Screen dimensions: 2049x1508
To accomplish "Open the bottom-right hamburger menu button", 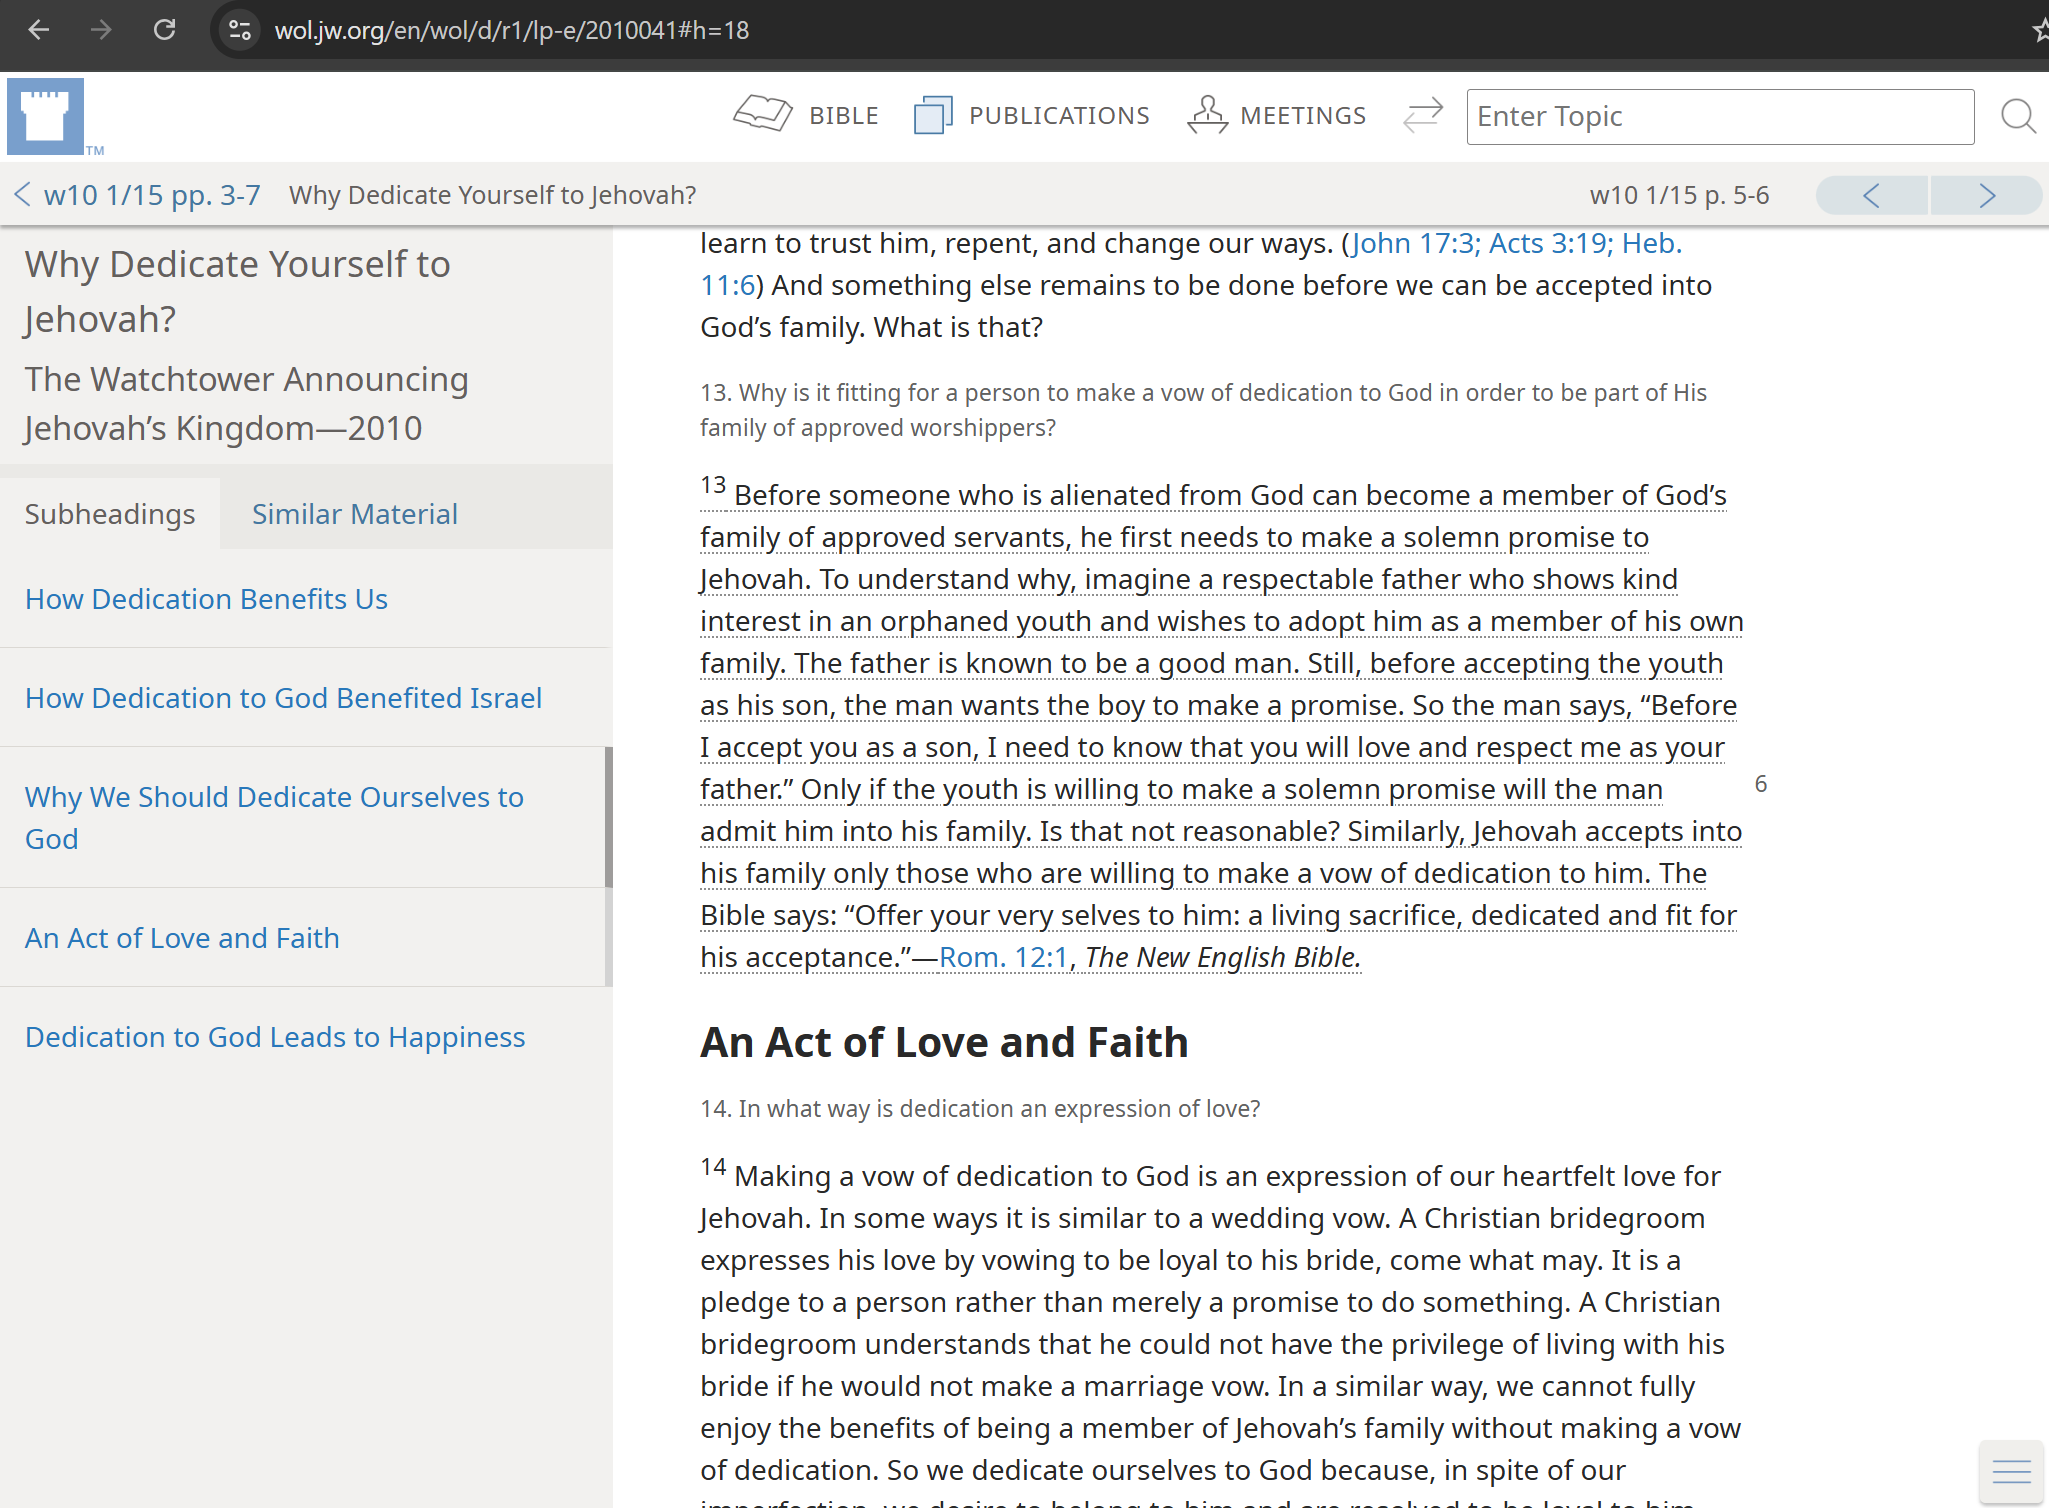I will pos(2011,1471).
